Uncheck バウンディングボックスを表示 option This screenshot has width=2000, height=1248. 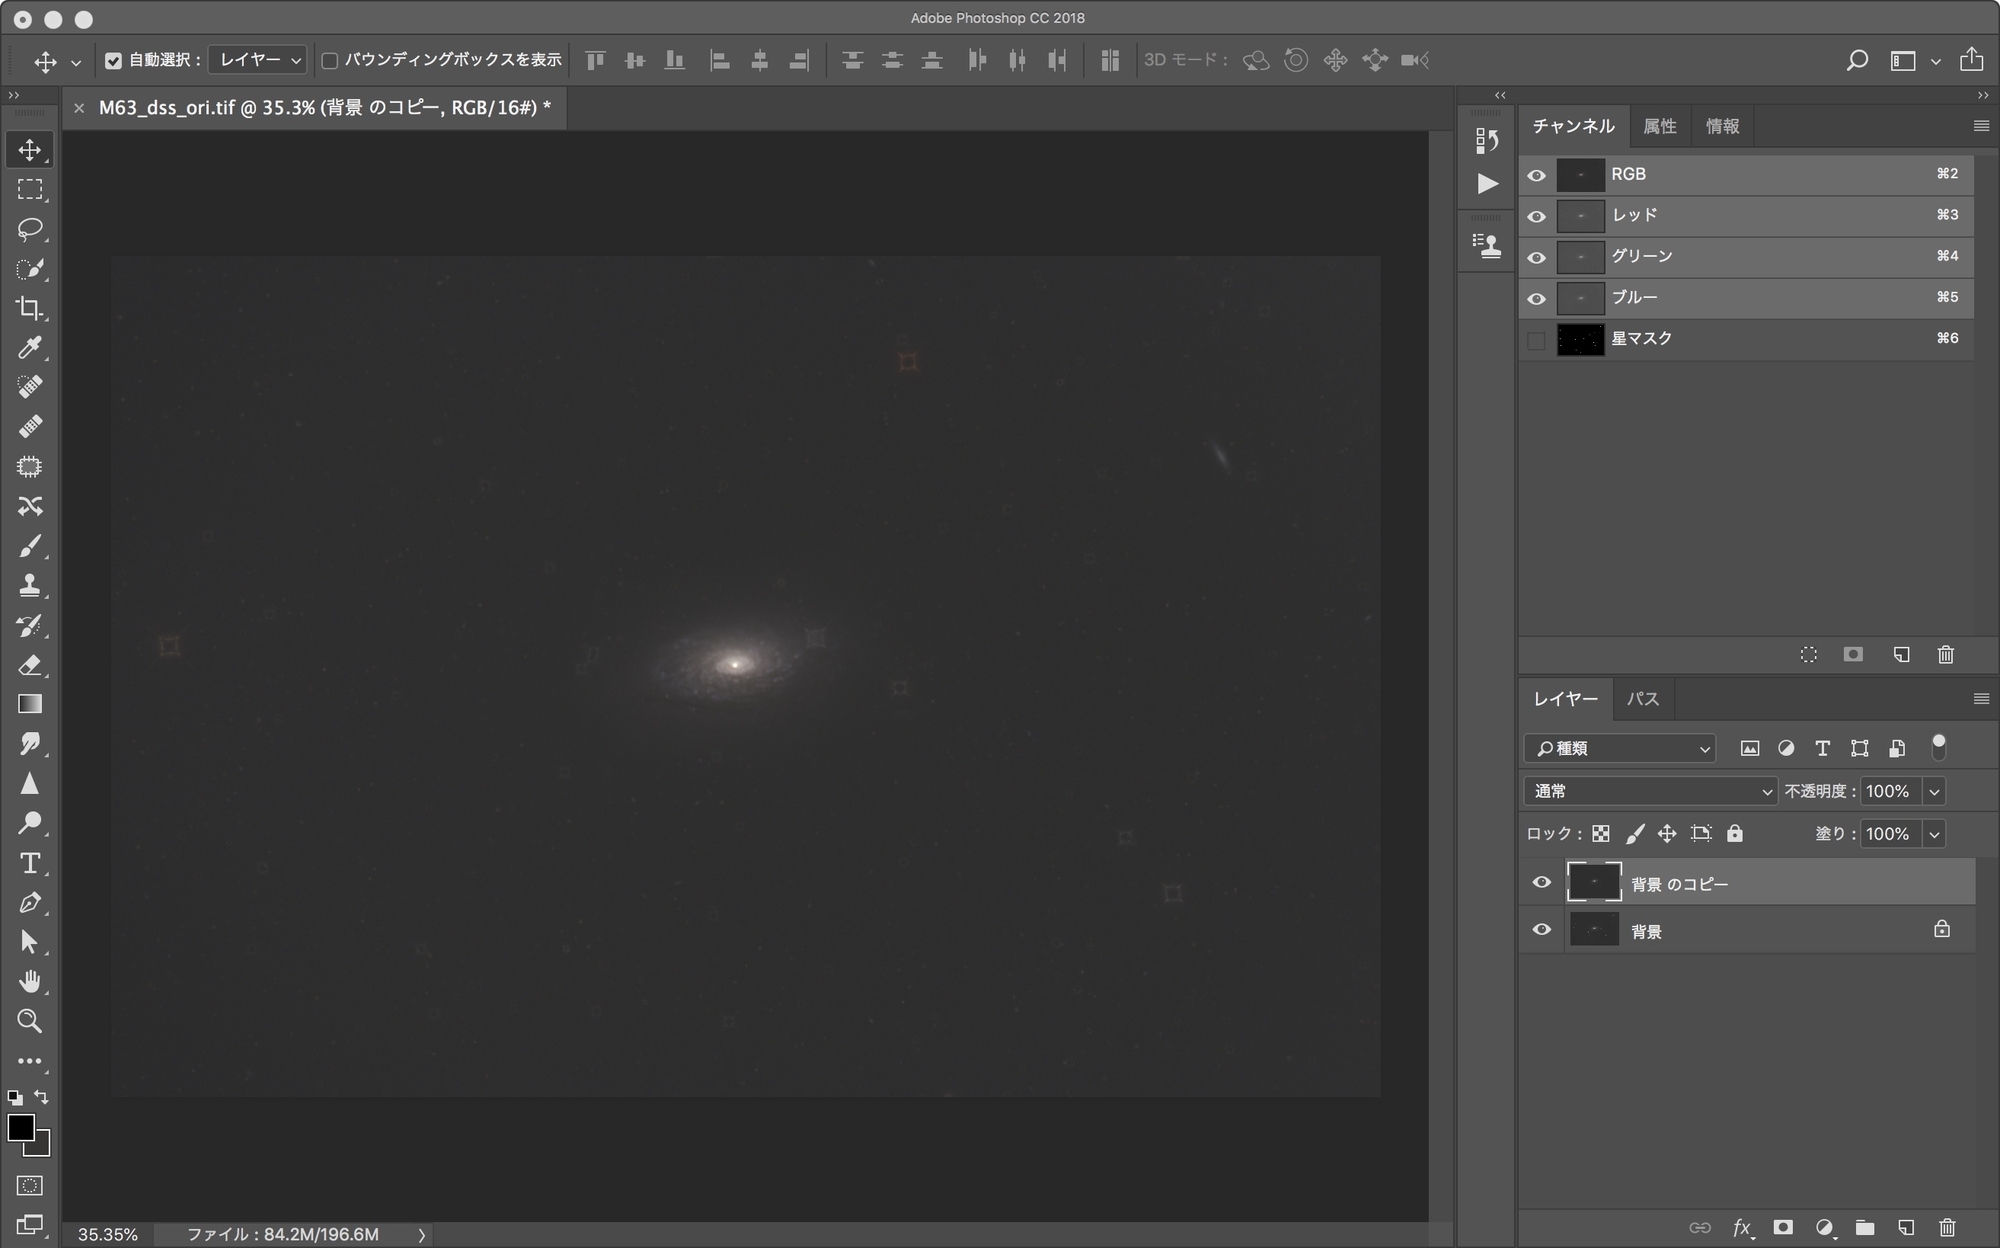[331, 60]
